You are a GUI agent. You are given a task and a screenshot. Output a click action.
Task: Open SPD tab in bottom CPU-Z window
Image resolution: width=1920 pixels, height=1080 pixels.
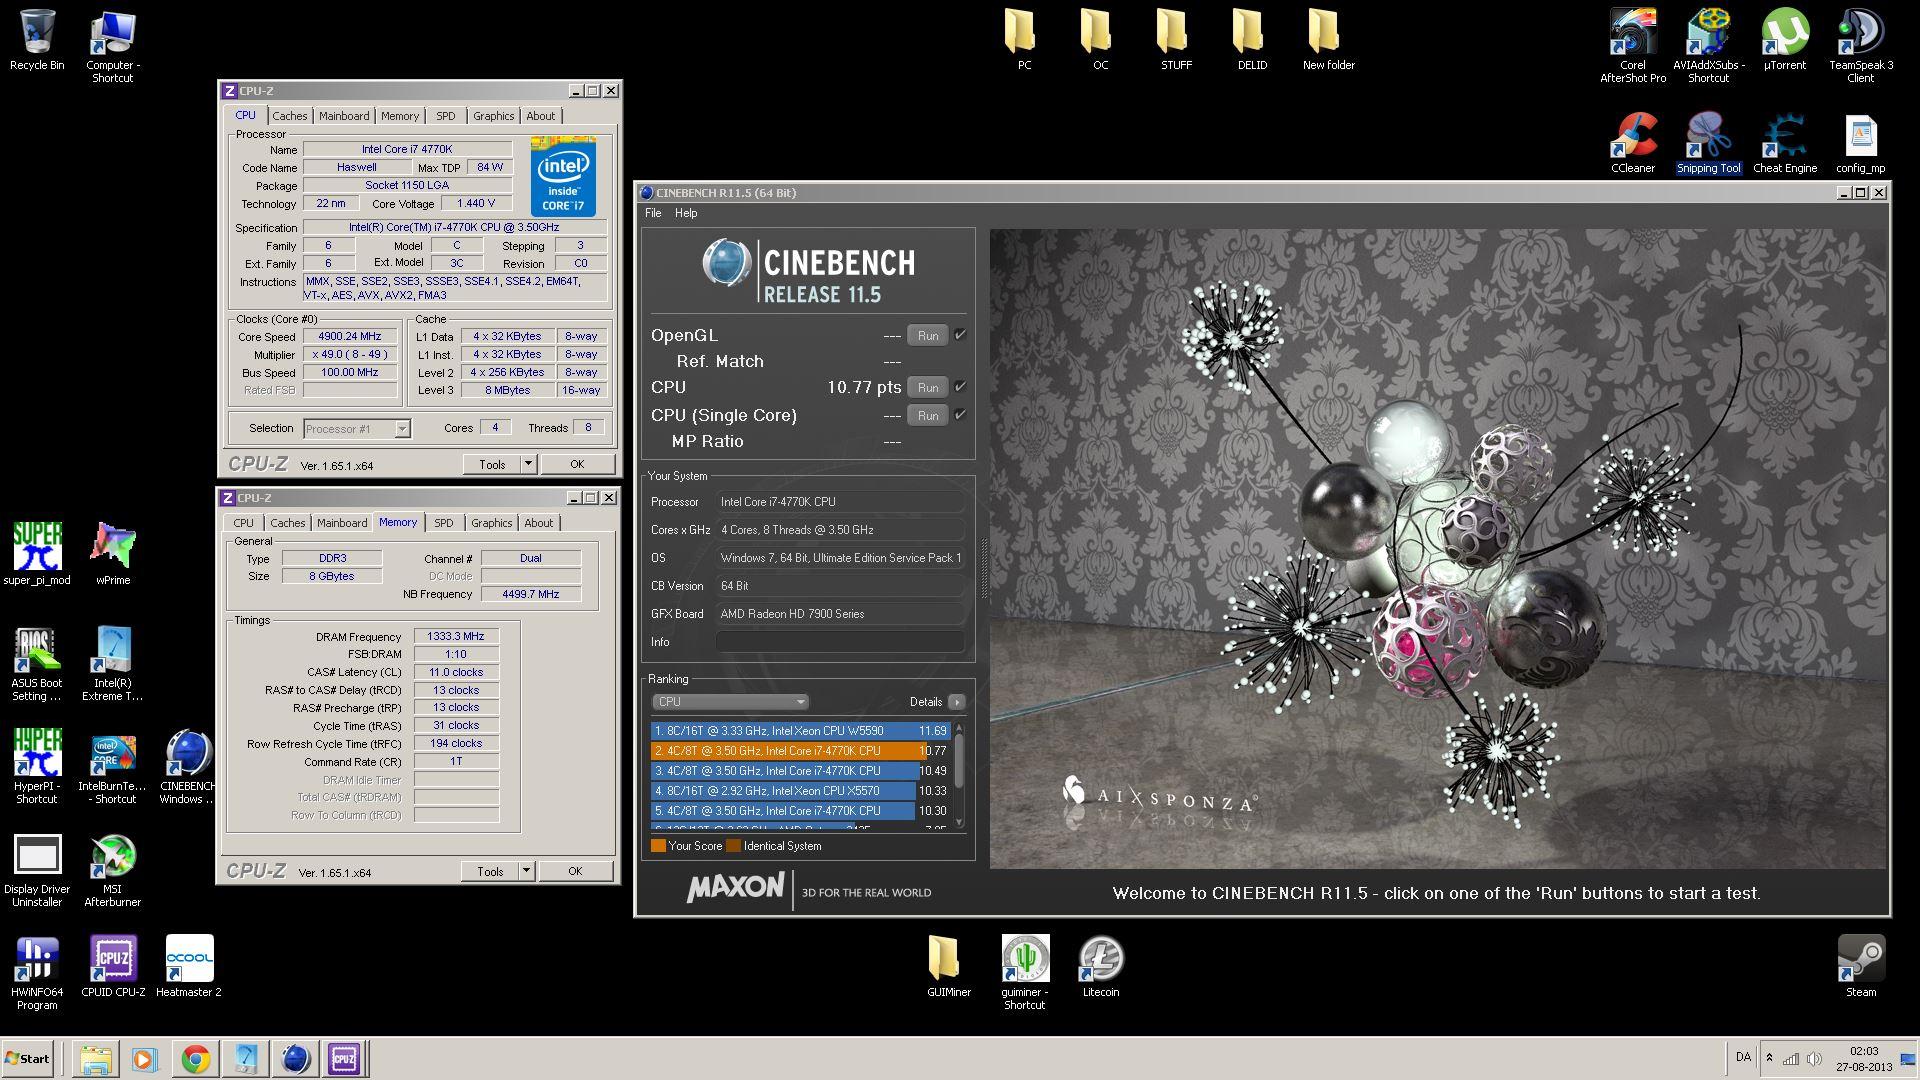(x=443, y=523)
